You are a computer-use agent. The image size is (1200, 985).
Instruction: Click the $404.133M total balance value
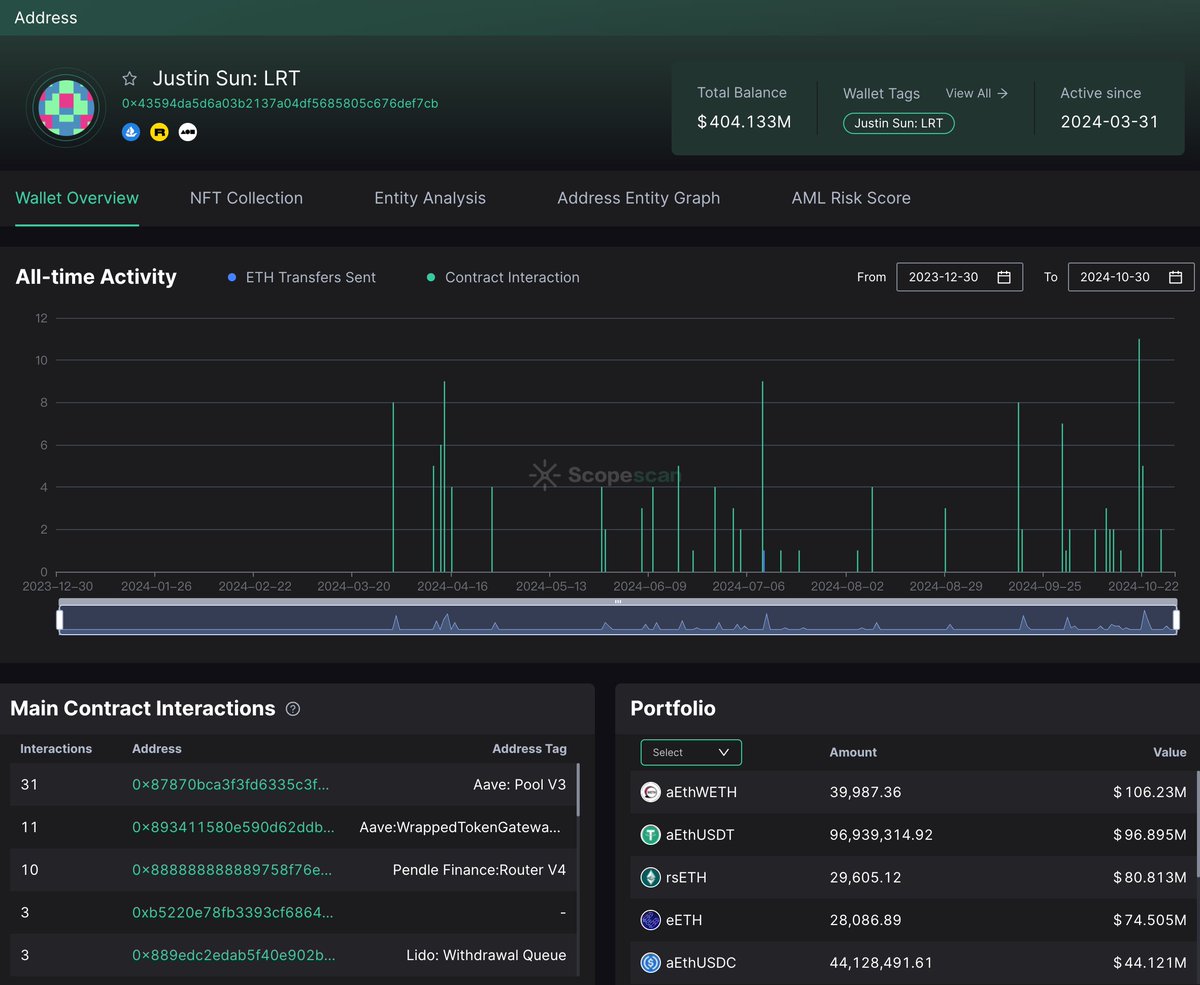click(x=744, y=122)
